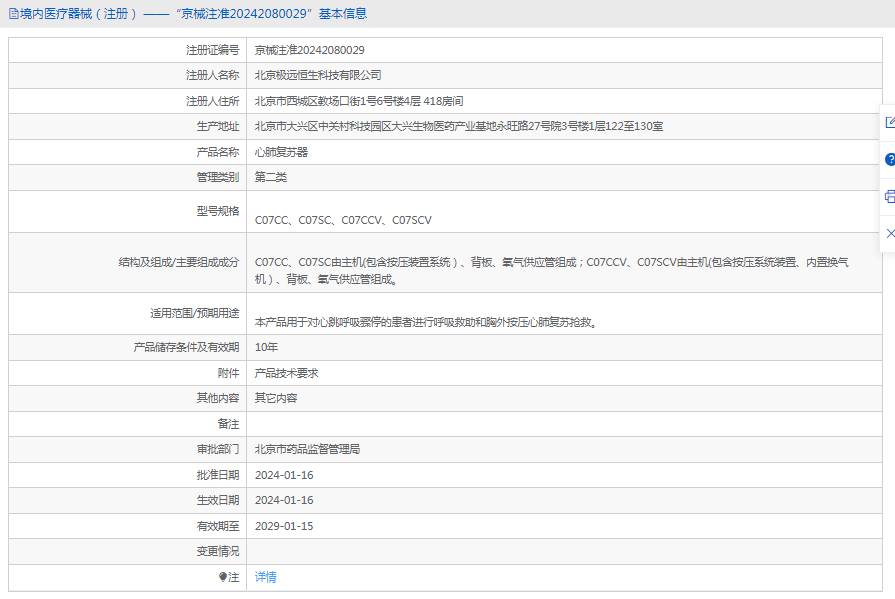Image resolution: width=895 pixels, height=599 pixels.
Task: Click the registrant address ending in 418房间
Action: click(359, 101)
